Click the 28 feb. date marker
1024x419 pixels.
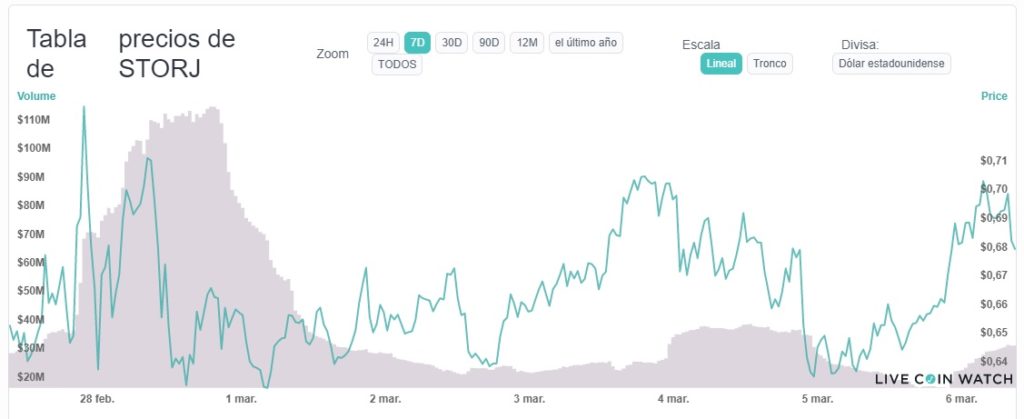[x=98, y=398]
